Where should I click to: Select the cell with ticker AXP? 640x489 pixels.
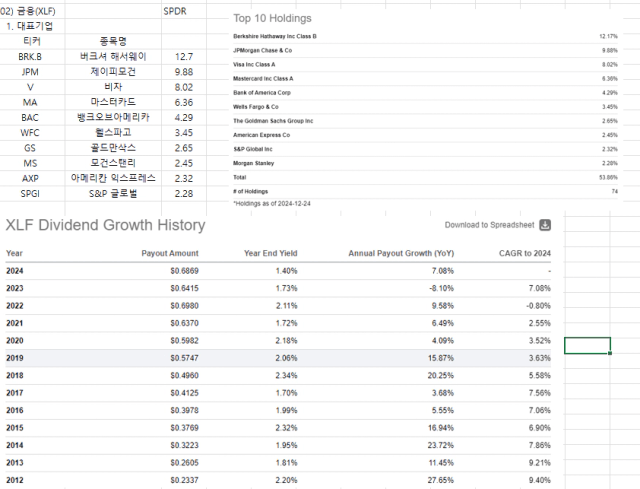pyautogui.click(x=32, y=178)
